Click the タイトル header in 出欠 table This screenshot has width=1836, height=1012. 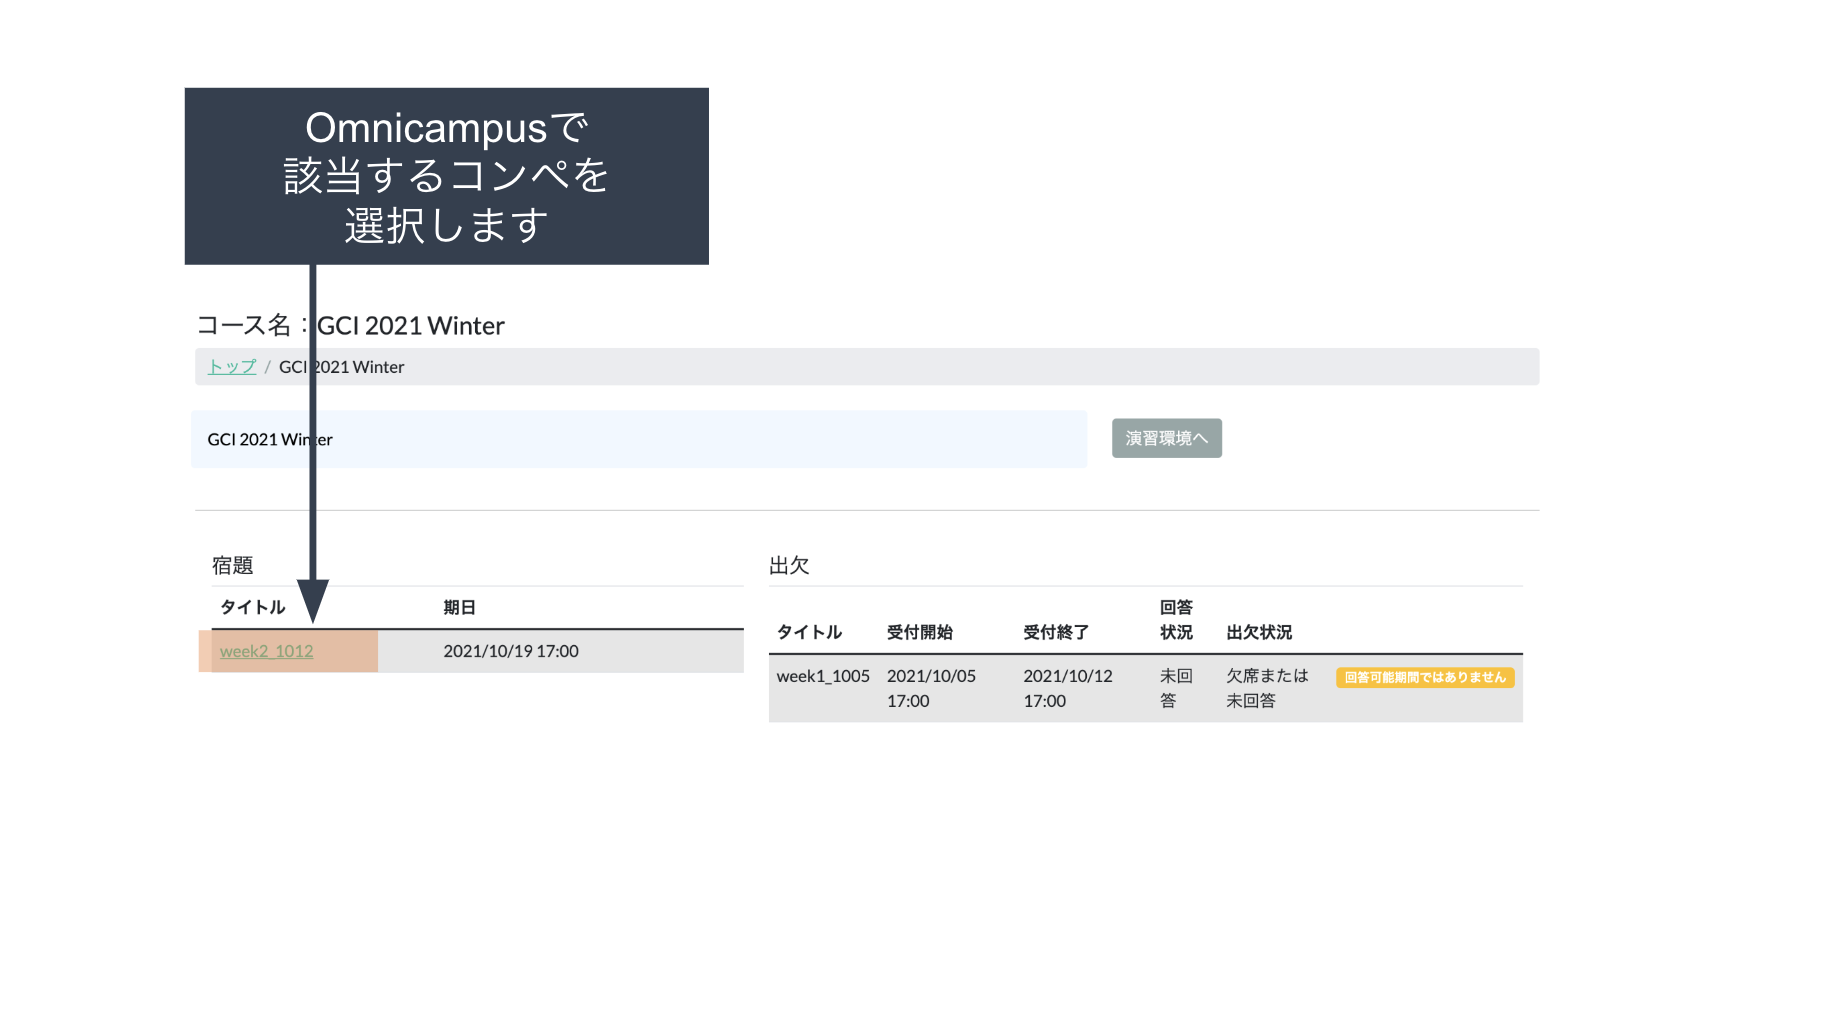[x=809, y=632]
